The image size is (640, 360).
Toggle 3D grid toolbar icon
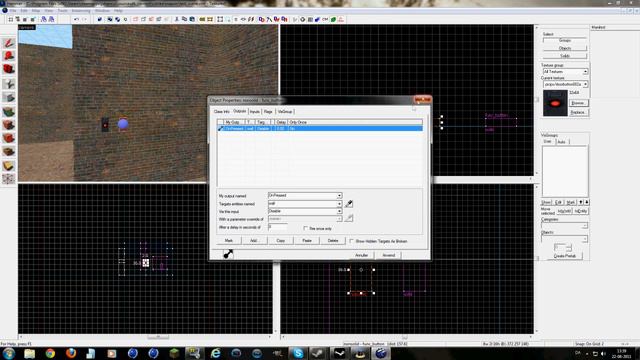coord(18,19)
